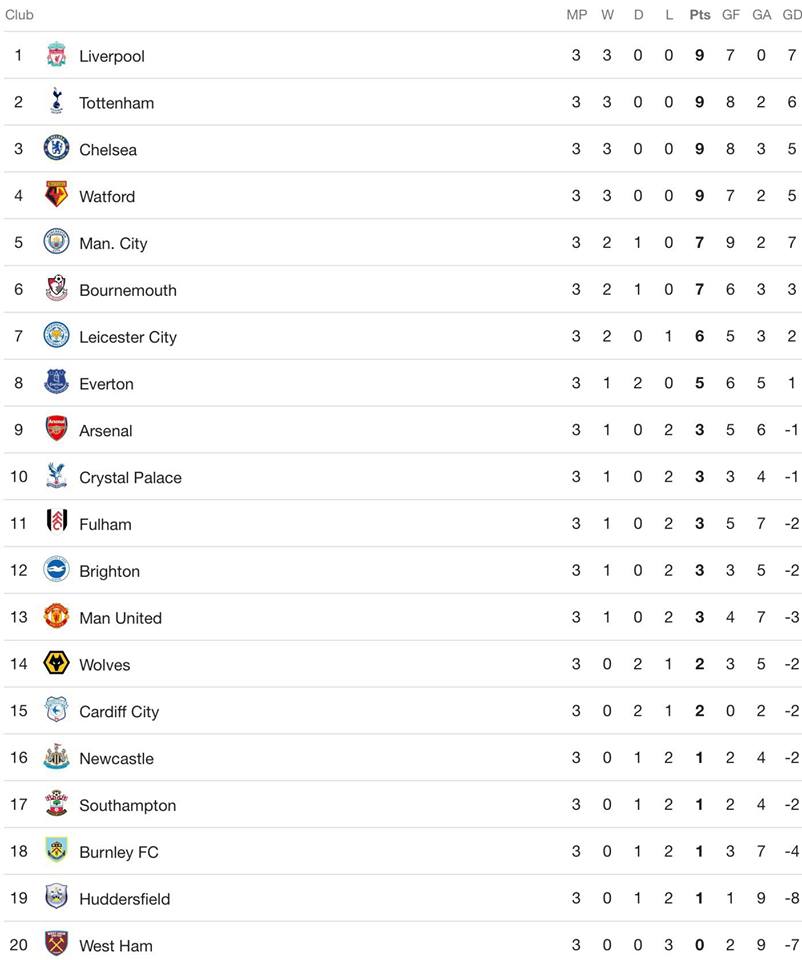This screenshot has width=802, height=960.
Task: Open the Leicester City team link
Action: tap(128, 337)
